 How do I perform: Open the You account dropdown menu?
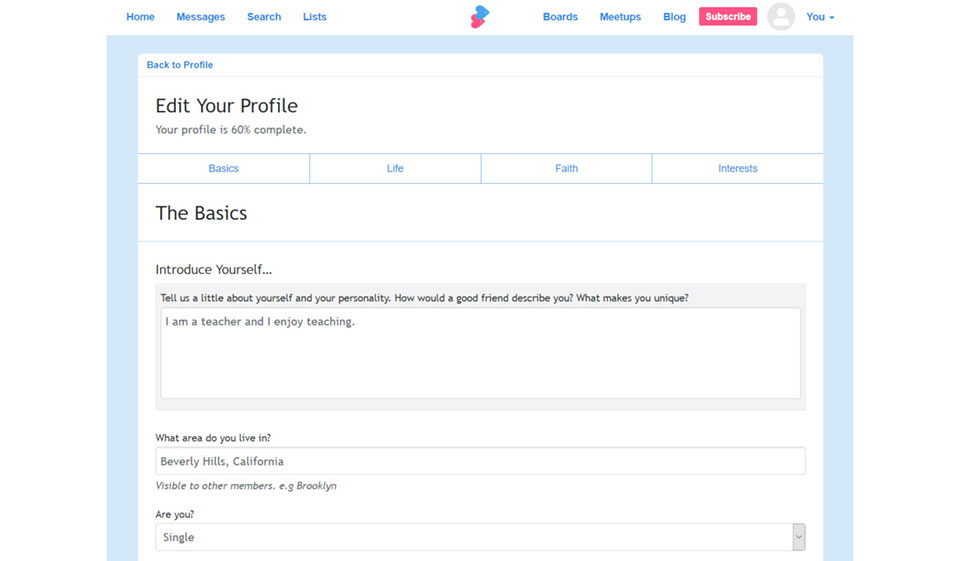point(820,17)
